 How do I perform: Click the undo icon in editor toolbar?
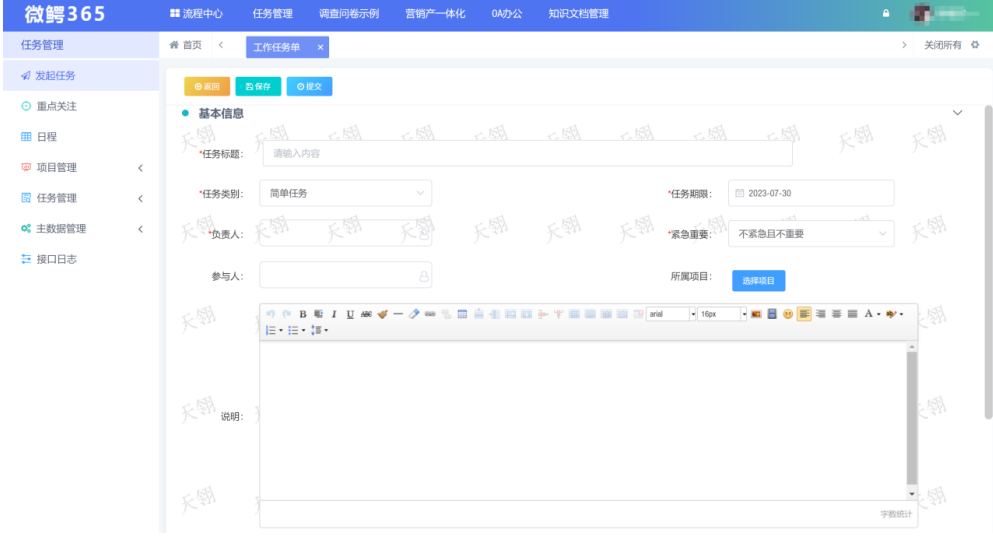[x=270, y=314]
